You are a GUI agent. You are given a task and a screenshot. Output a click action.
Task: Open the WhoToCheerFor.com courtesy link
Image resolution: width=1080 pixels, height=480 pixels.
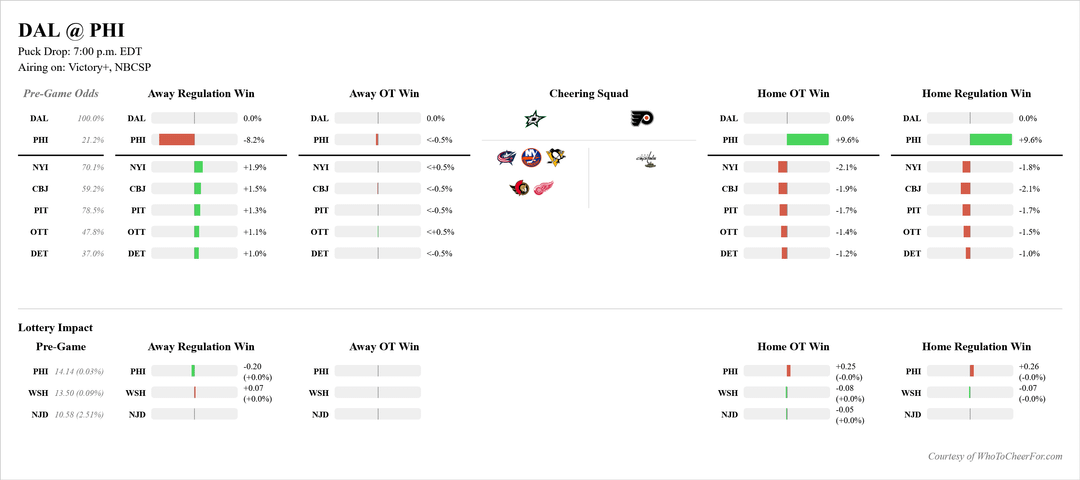point(997,456)
